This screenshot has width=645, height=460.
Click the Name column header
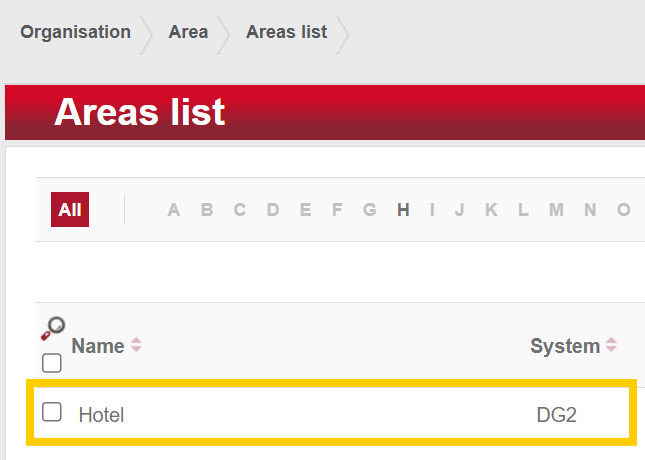97,346
